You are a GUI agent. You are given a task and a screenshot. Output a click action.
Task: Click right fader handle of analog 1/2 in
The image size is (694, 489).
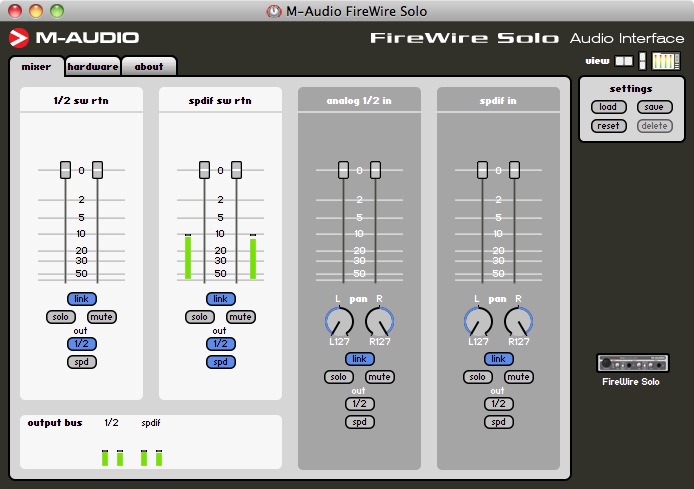[375, 170]
